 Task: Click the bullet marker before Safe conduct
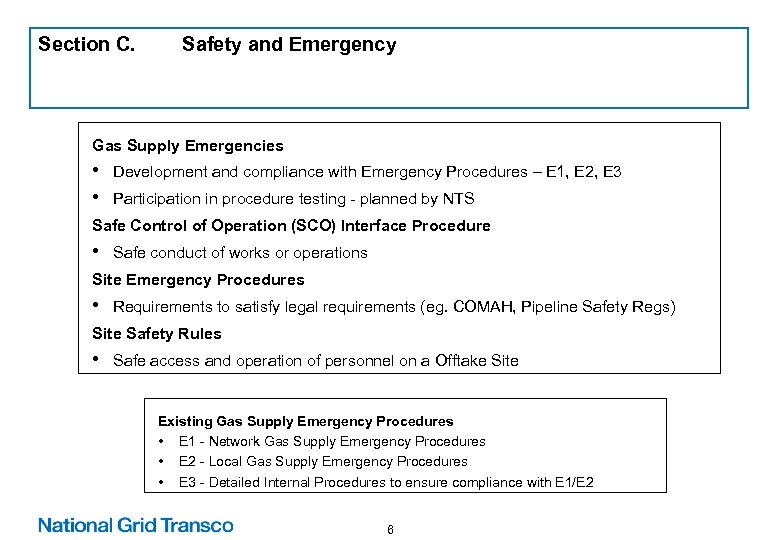click(97, 252)
